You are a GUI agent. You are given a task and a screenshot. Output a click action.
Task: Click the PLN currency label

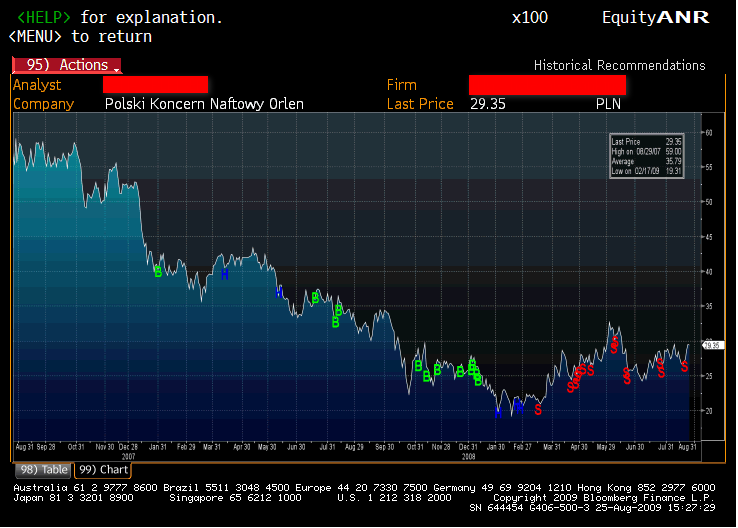[x=608, y=104]
